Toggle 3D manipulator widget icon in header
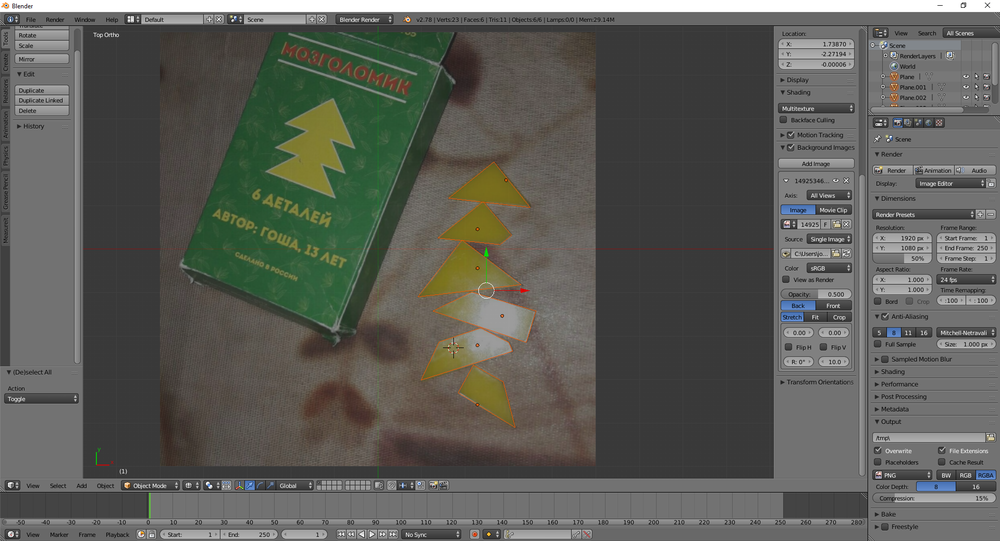The width and height of the screenshot is (1000, 541). click(239, 485)
